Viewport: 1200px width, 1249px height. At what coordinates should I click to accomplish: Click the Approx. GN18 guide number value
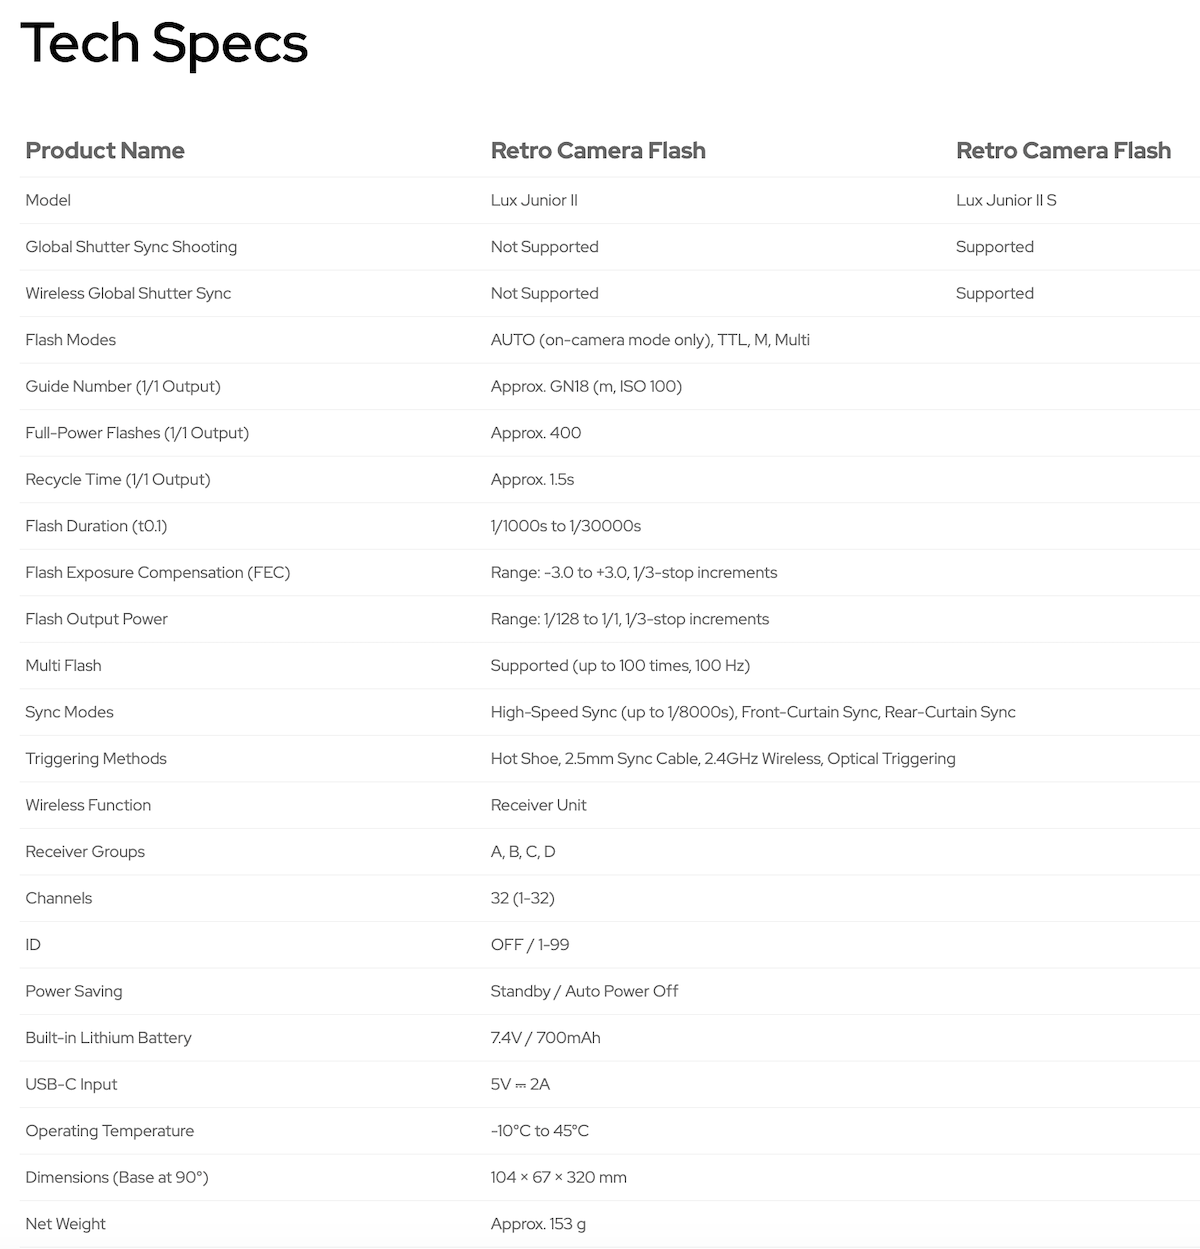click(586, 386)
